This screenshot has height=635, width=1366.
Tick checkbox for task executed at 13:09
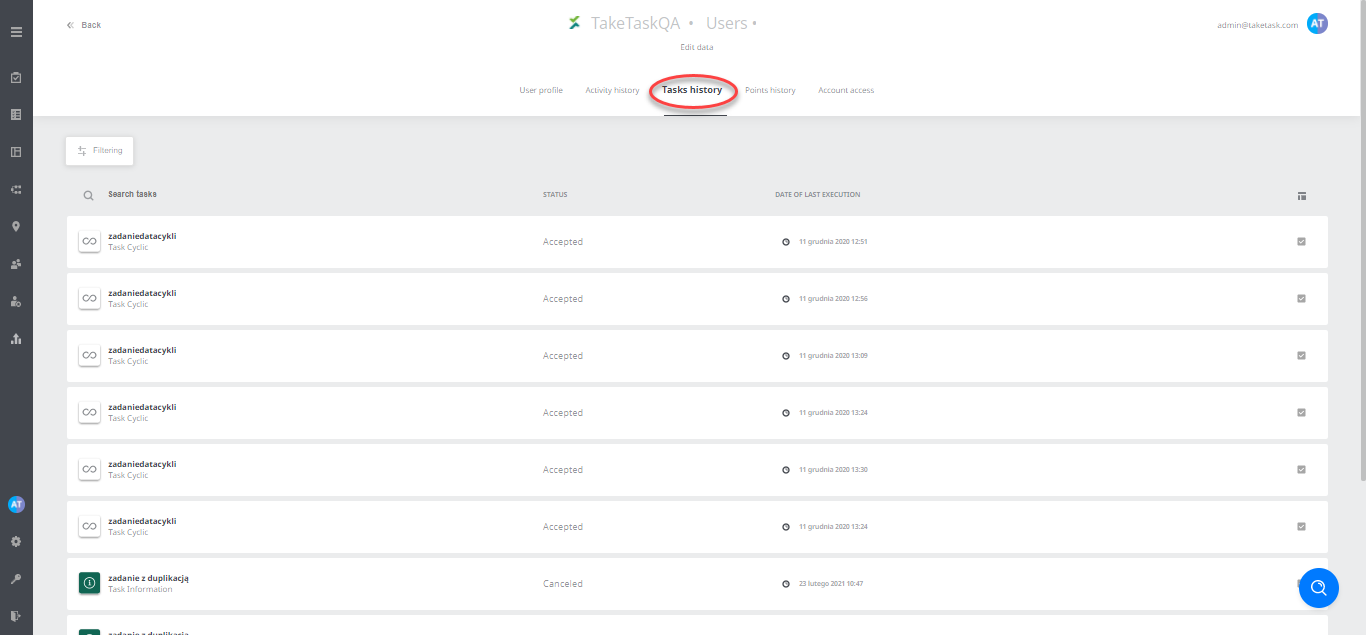(1301, 355)
